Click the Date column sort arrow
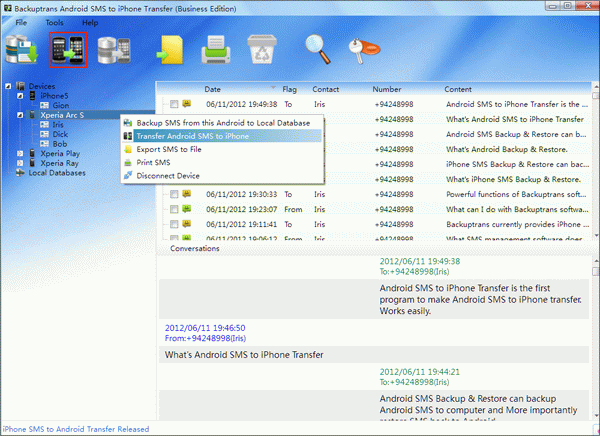The height and width of the screenshot is (436, 600). pyautogui.click(x=273, y=88)
